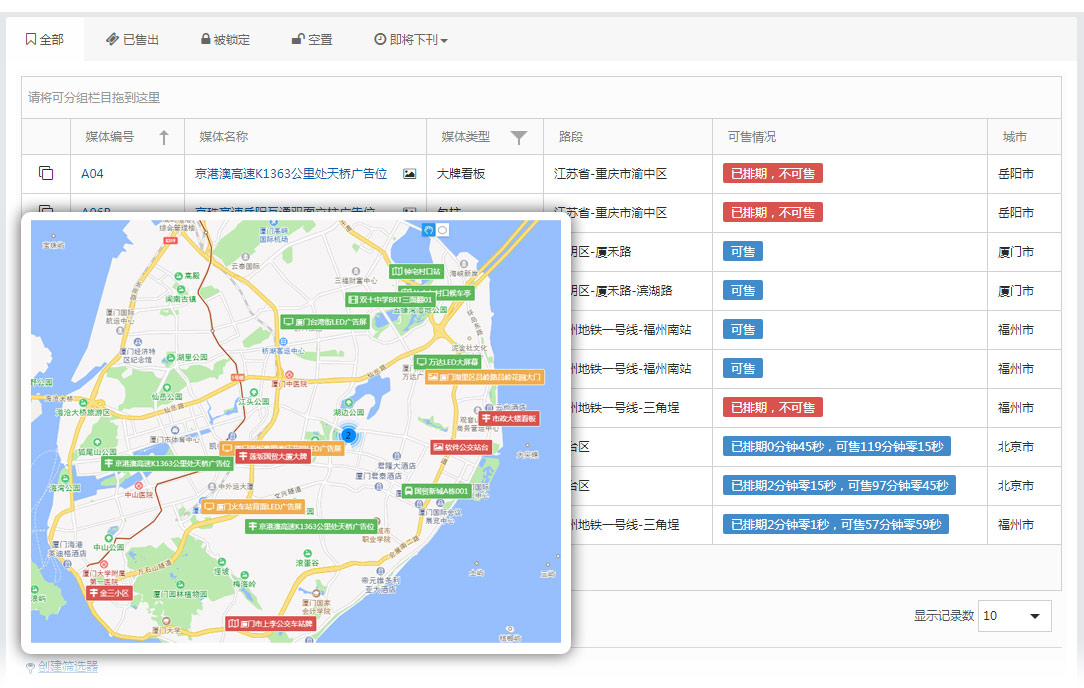Click the 创建筛选器 link
The height and width of the screenshot is (688, 1084).
[68, 667]
